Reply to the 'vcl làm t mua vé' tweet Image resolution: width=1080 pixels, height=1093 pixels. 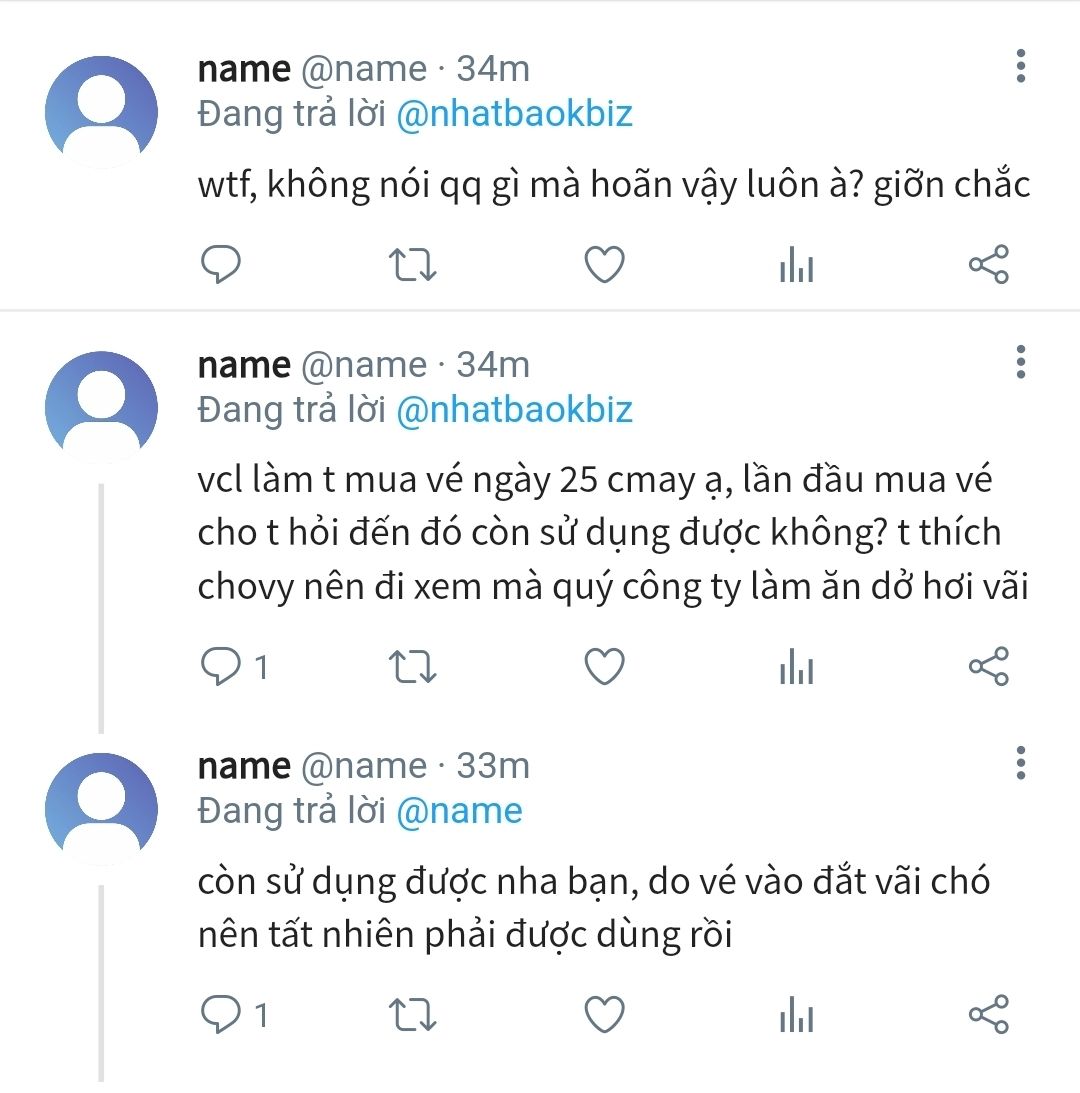tap(221, 667)
